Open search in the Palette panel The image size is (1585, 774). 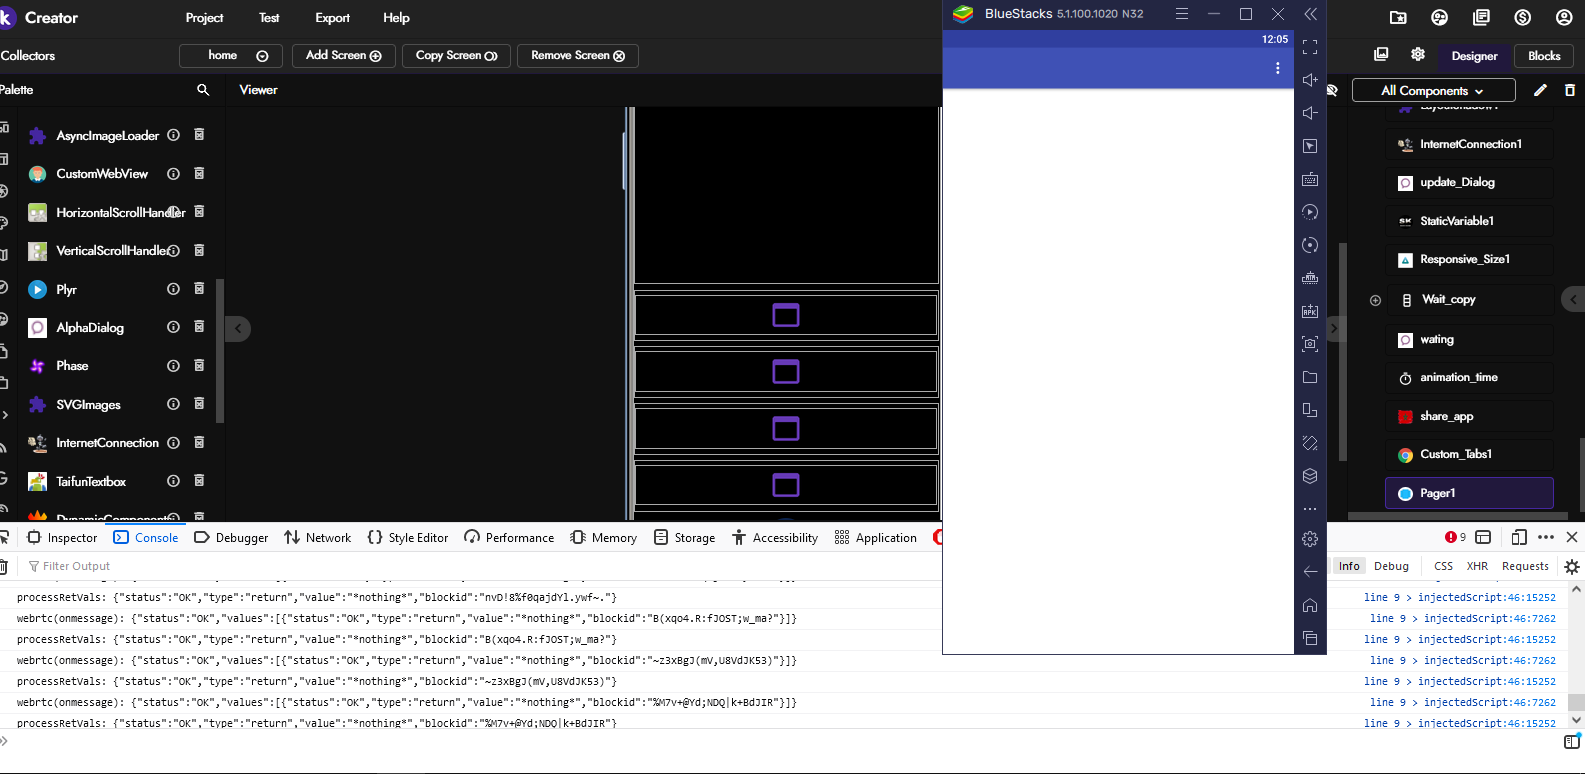point(203,90)
